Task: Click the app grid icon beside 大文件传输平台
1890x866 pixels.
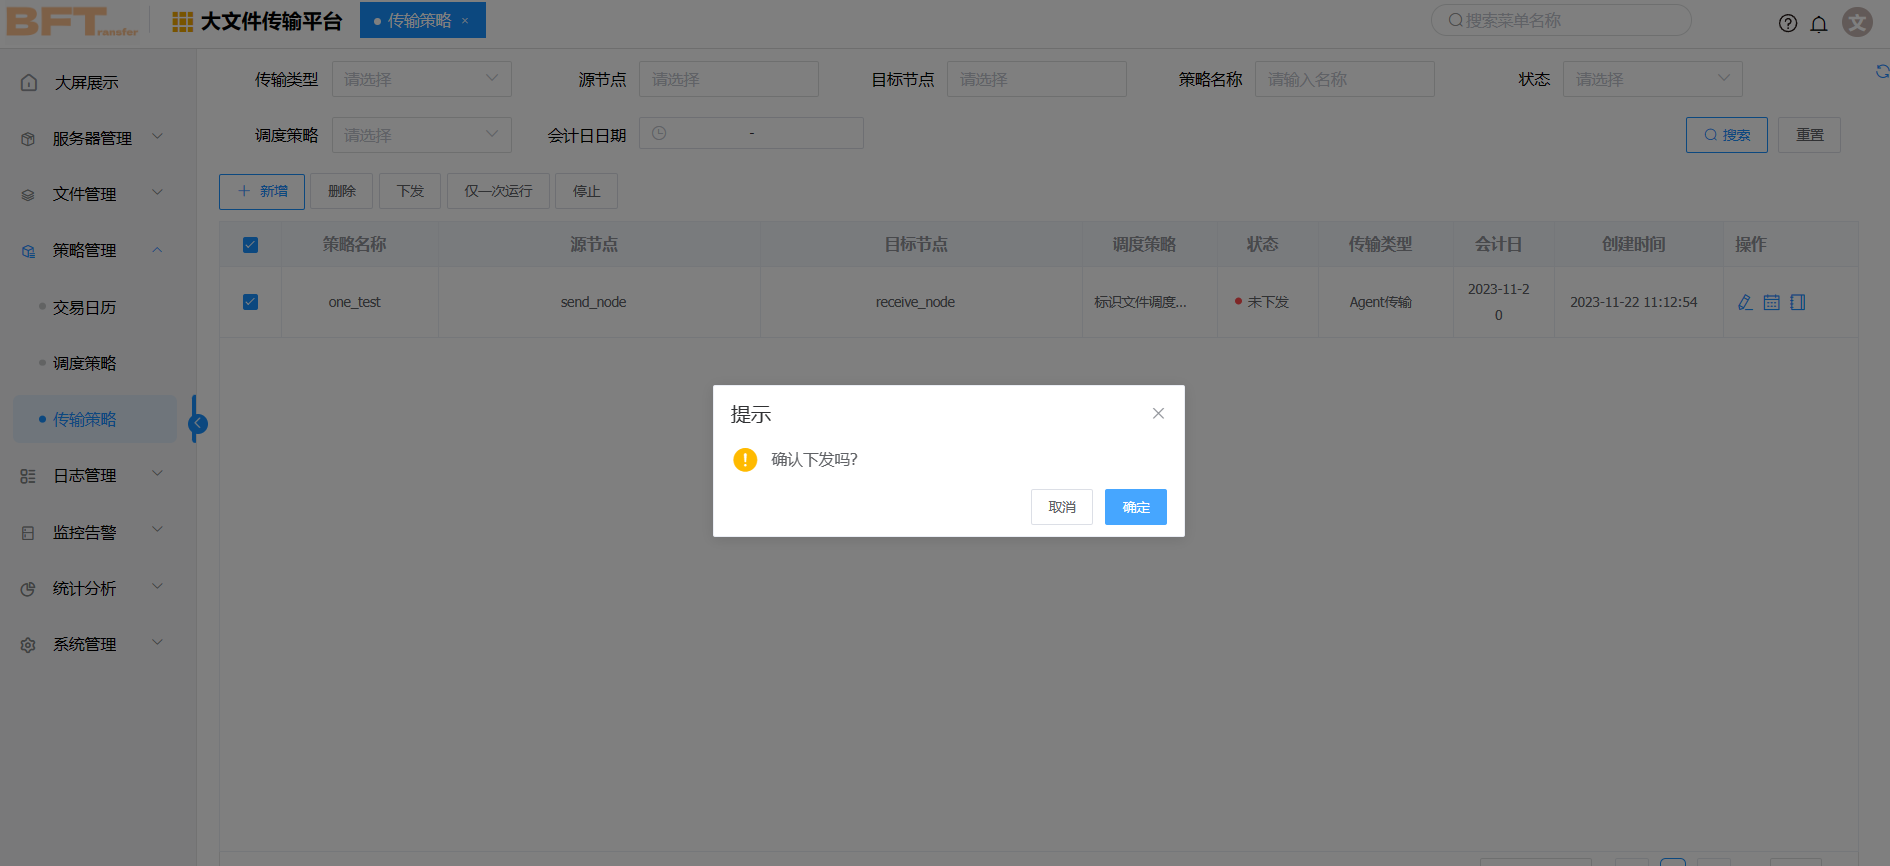Action: click(x=182, y=21)
